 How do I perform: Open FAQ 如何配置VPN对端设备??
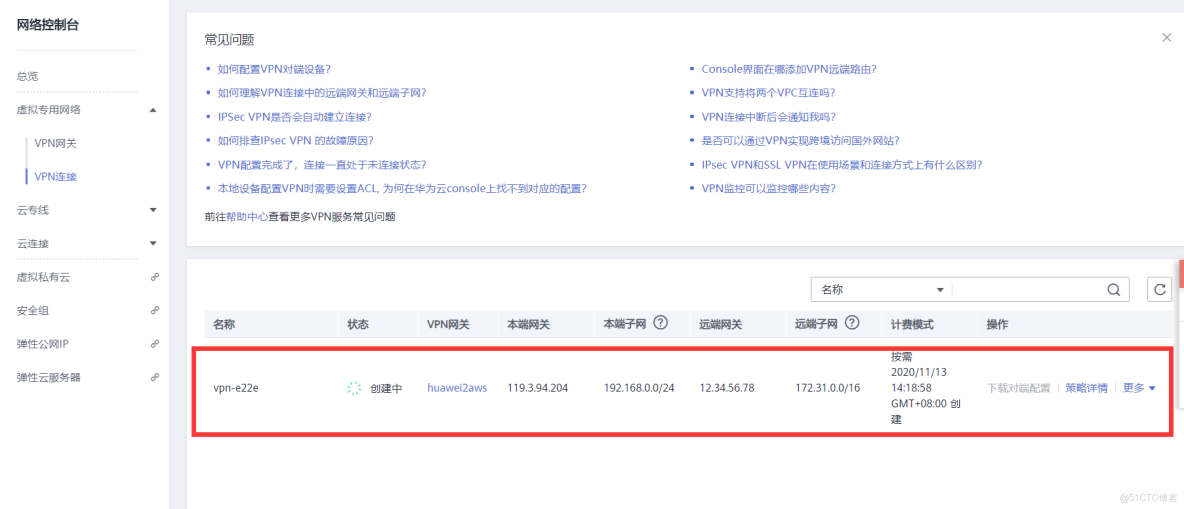click(x=274, y=69)
